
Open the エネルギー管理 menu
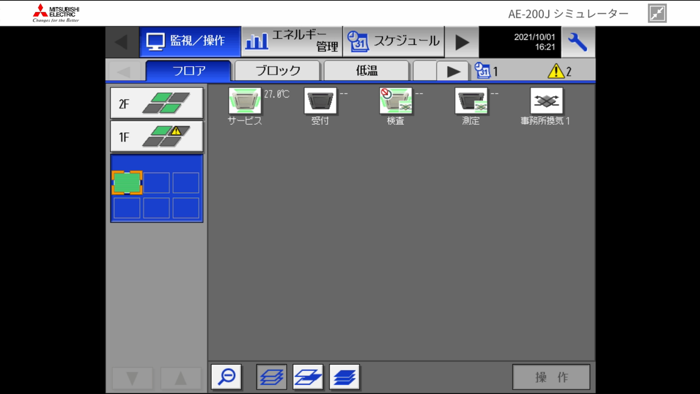(x=292, y=41)
